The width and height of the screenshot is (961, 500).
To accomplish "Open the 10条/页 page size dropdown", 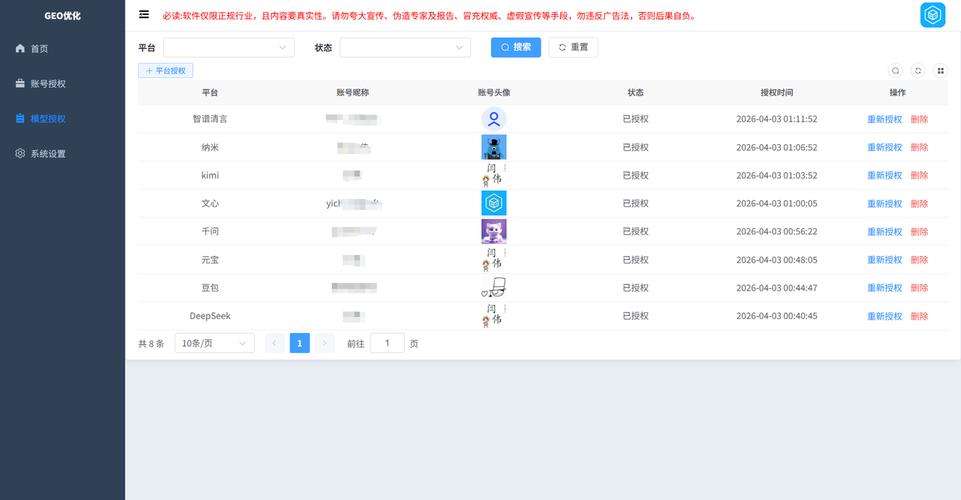I will tap(215, 343).
